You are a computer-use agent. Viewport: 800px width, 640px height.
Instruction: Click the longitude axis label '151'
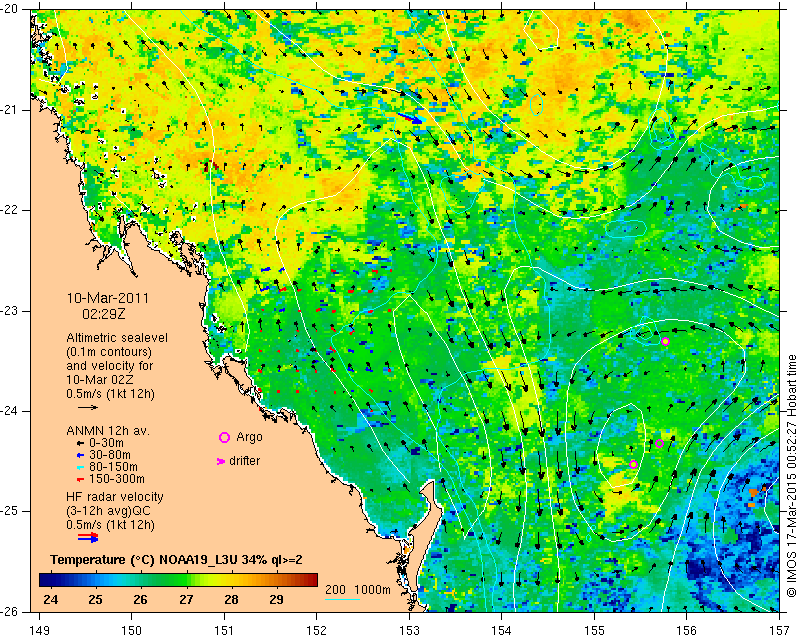click(224, 631)
